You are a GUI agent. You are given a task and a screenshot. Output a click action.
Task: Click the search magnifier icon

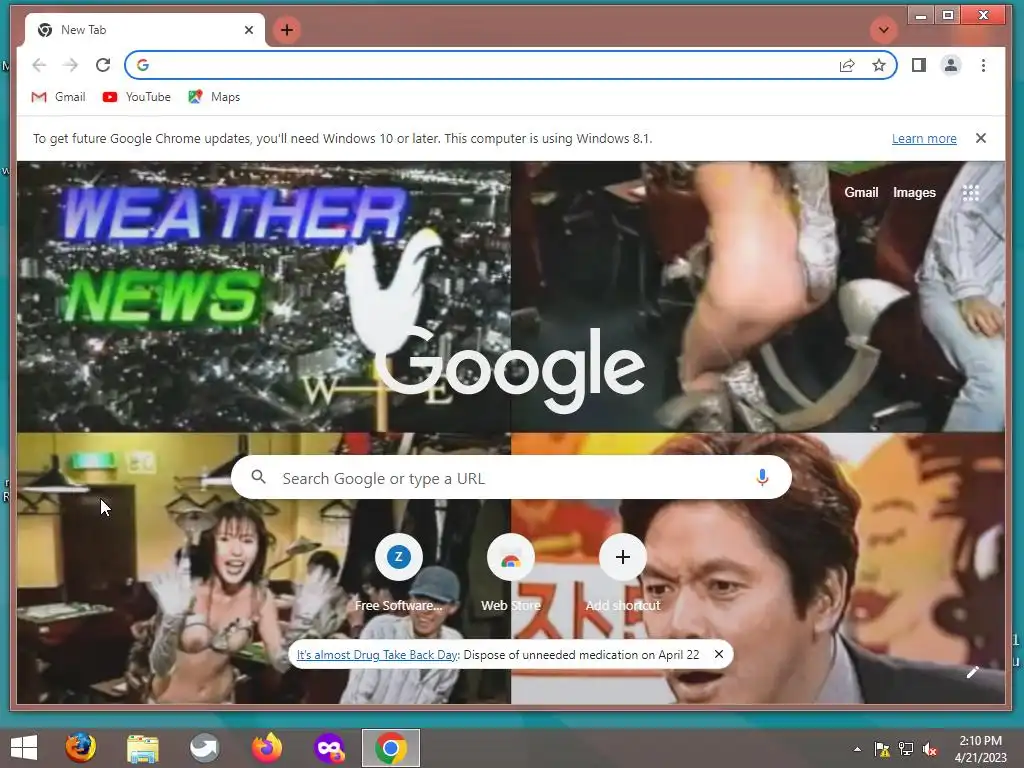259,477
